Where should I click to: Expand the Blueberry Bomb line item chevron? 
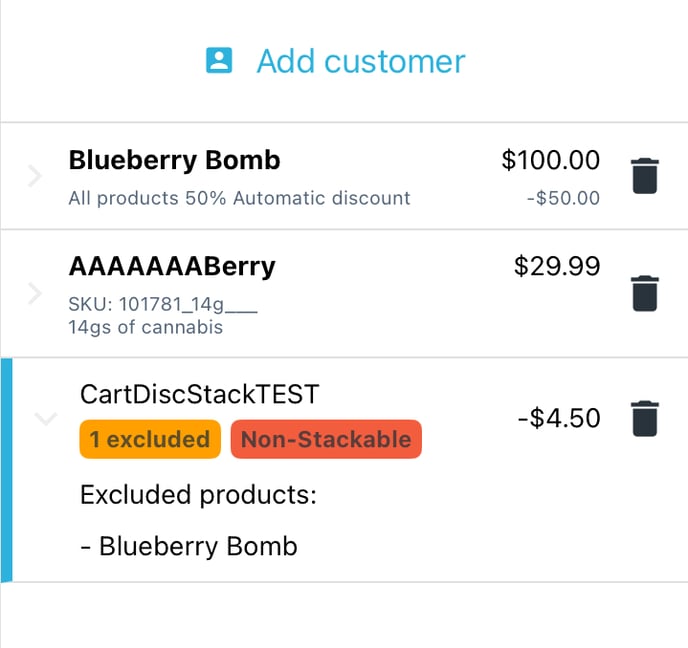point(35,177)
